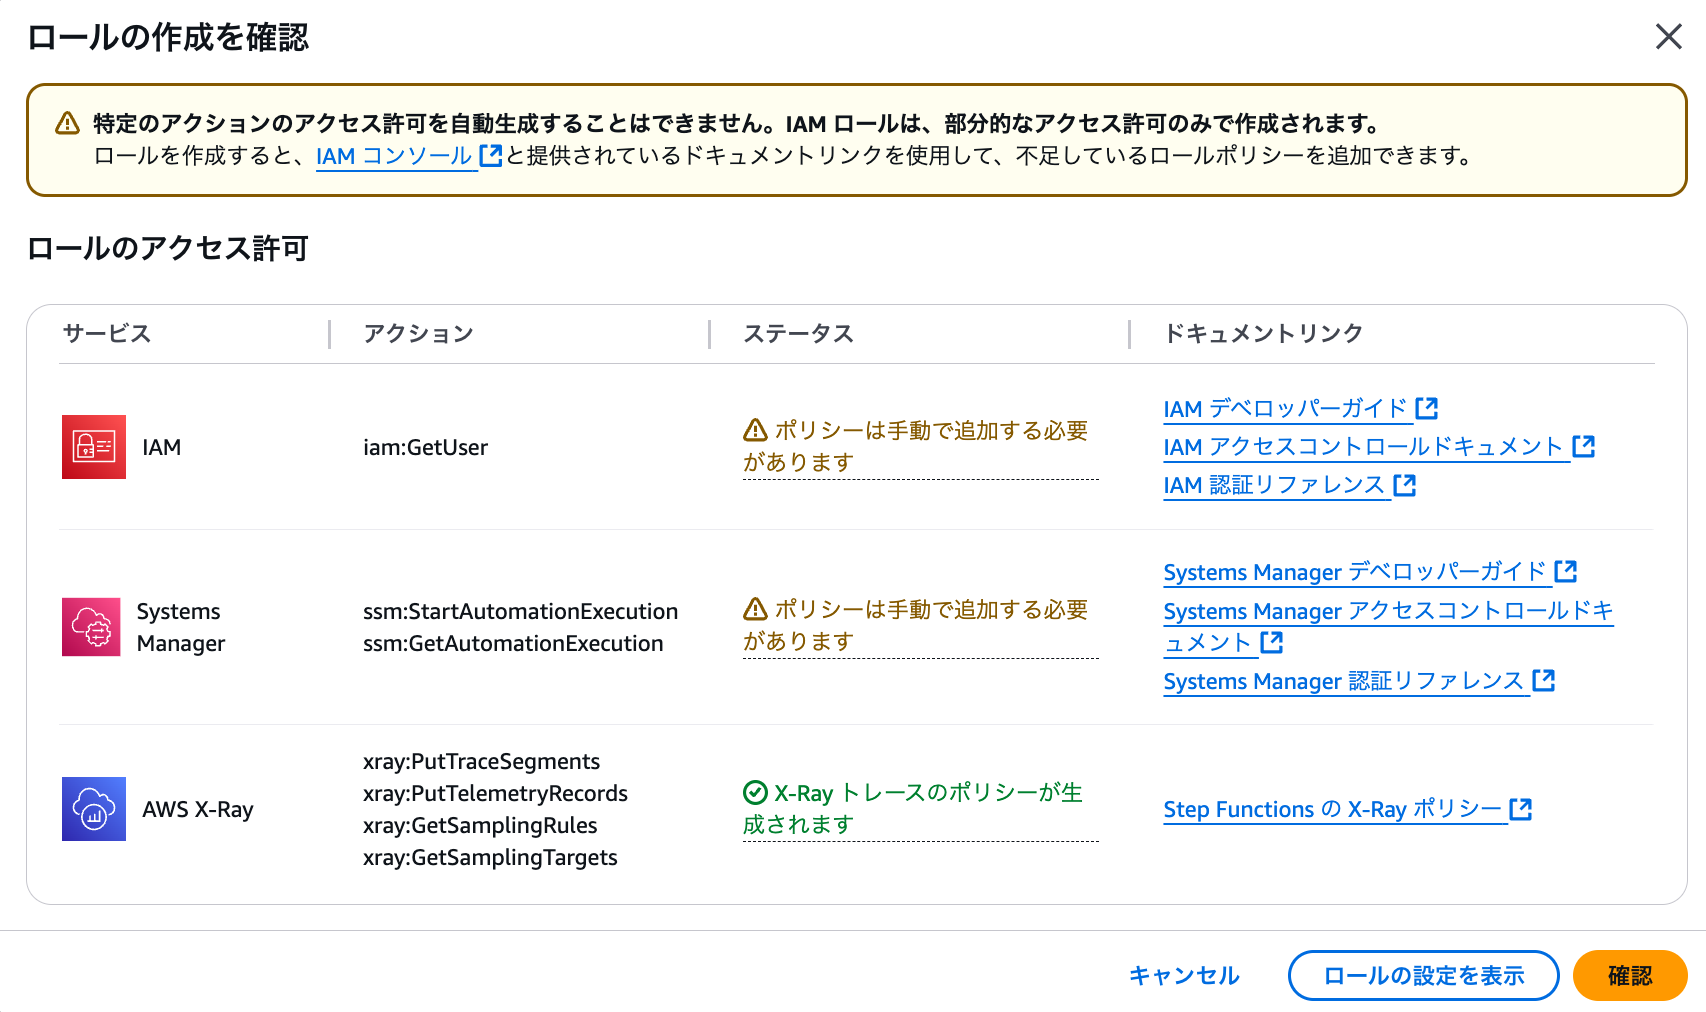Image resolution: width=1706 pixels, height=1012 pixels.
Task: Click the orange 確認 button
Action: [1630, 976]
